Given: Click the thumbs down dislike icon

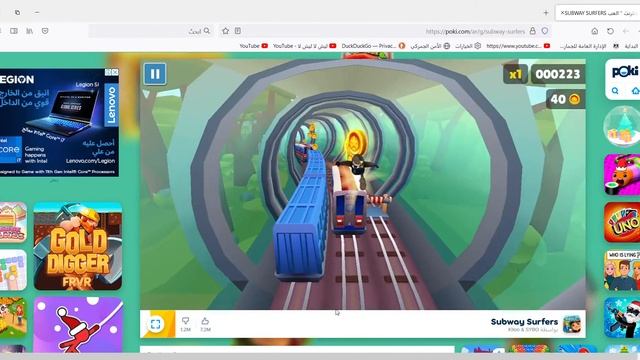Looking at the screenshot, I should (185, 321).
